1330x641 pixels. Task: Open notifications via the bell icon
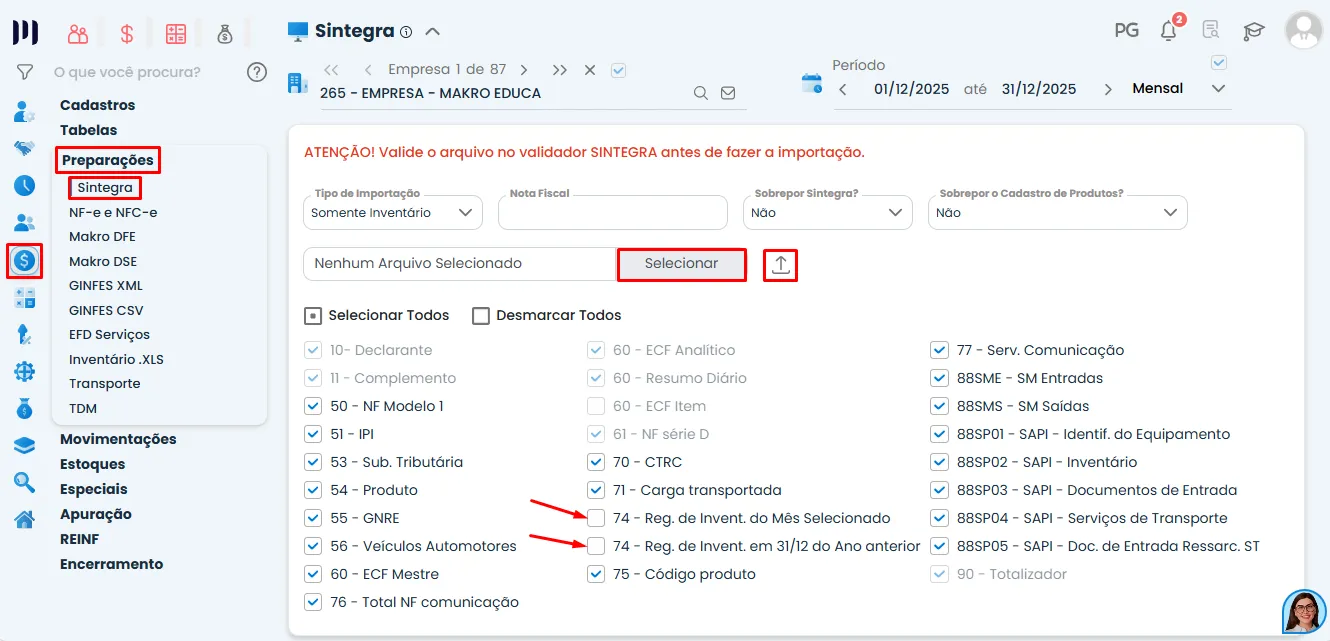[x=1168, y=30]
